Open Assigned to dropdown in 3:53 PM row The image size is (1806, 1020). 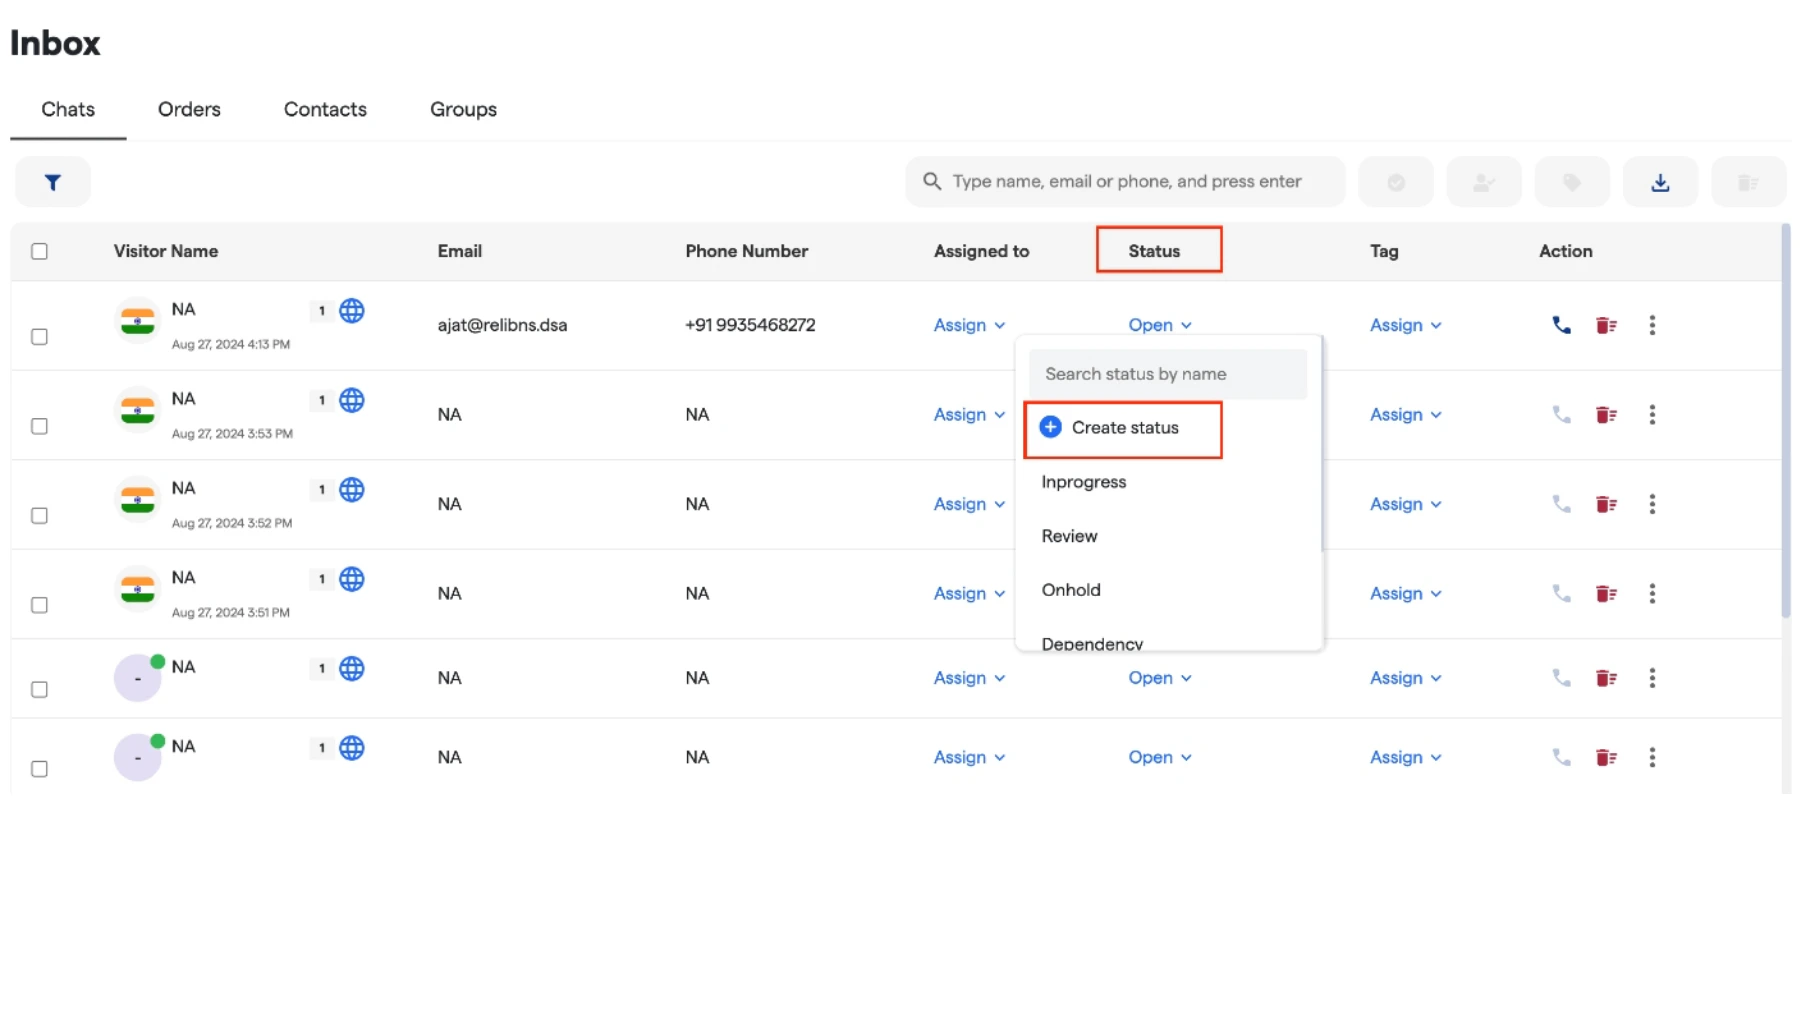point(969,415)
